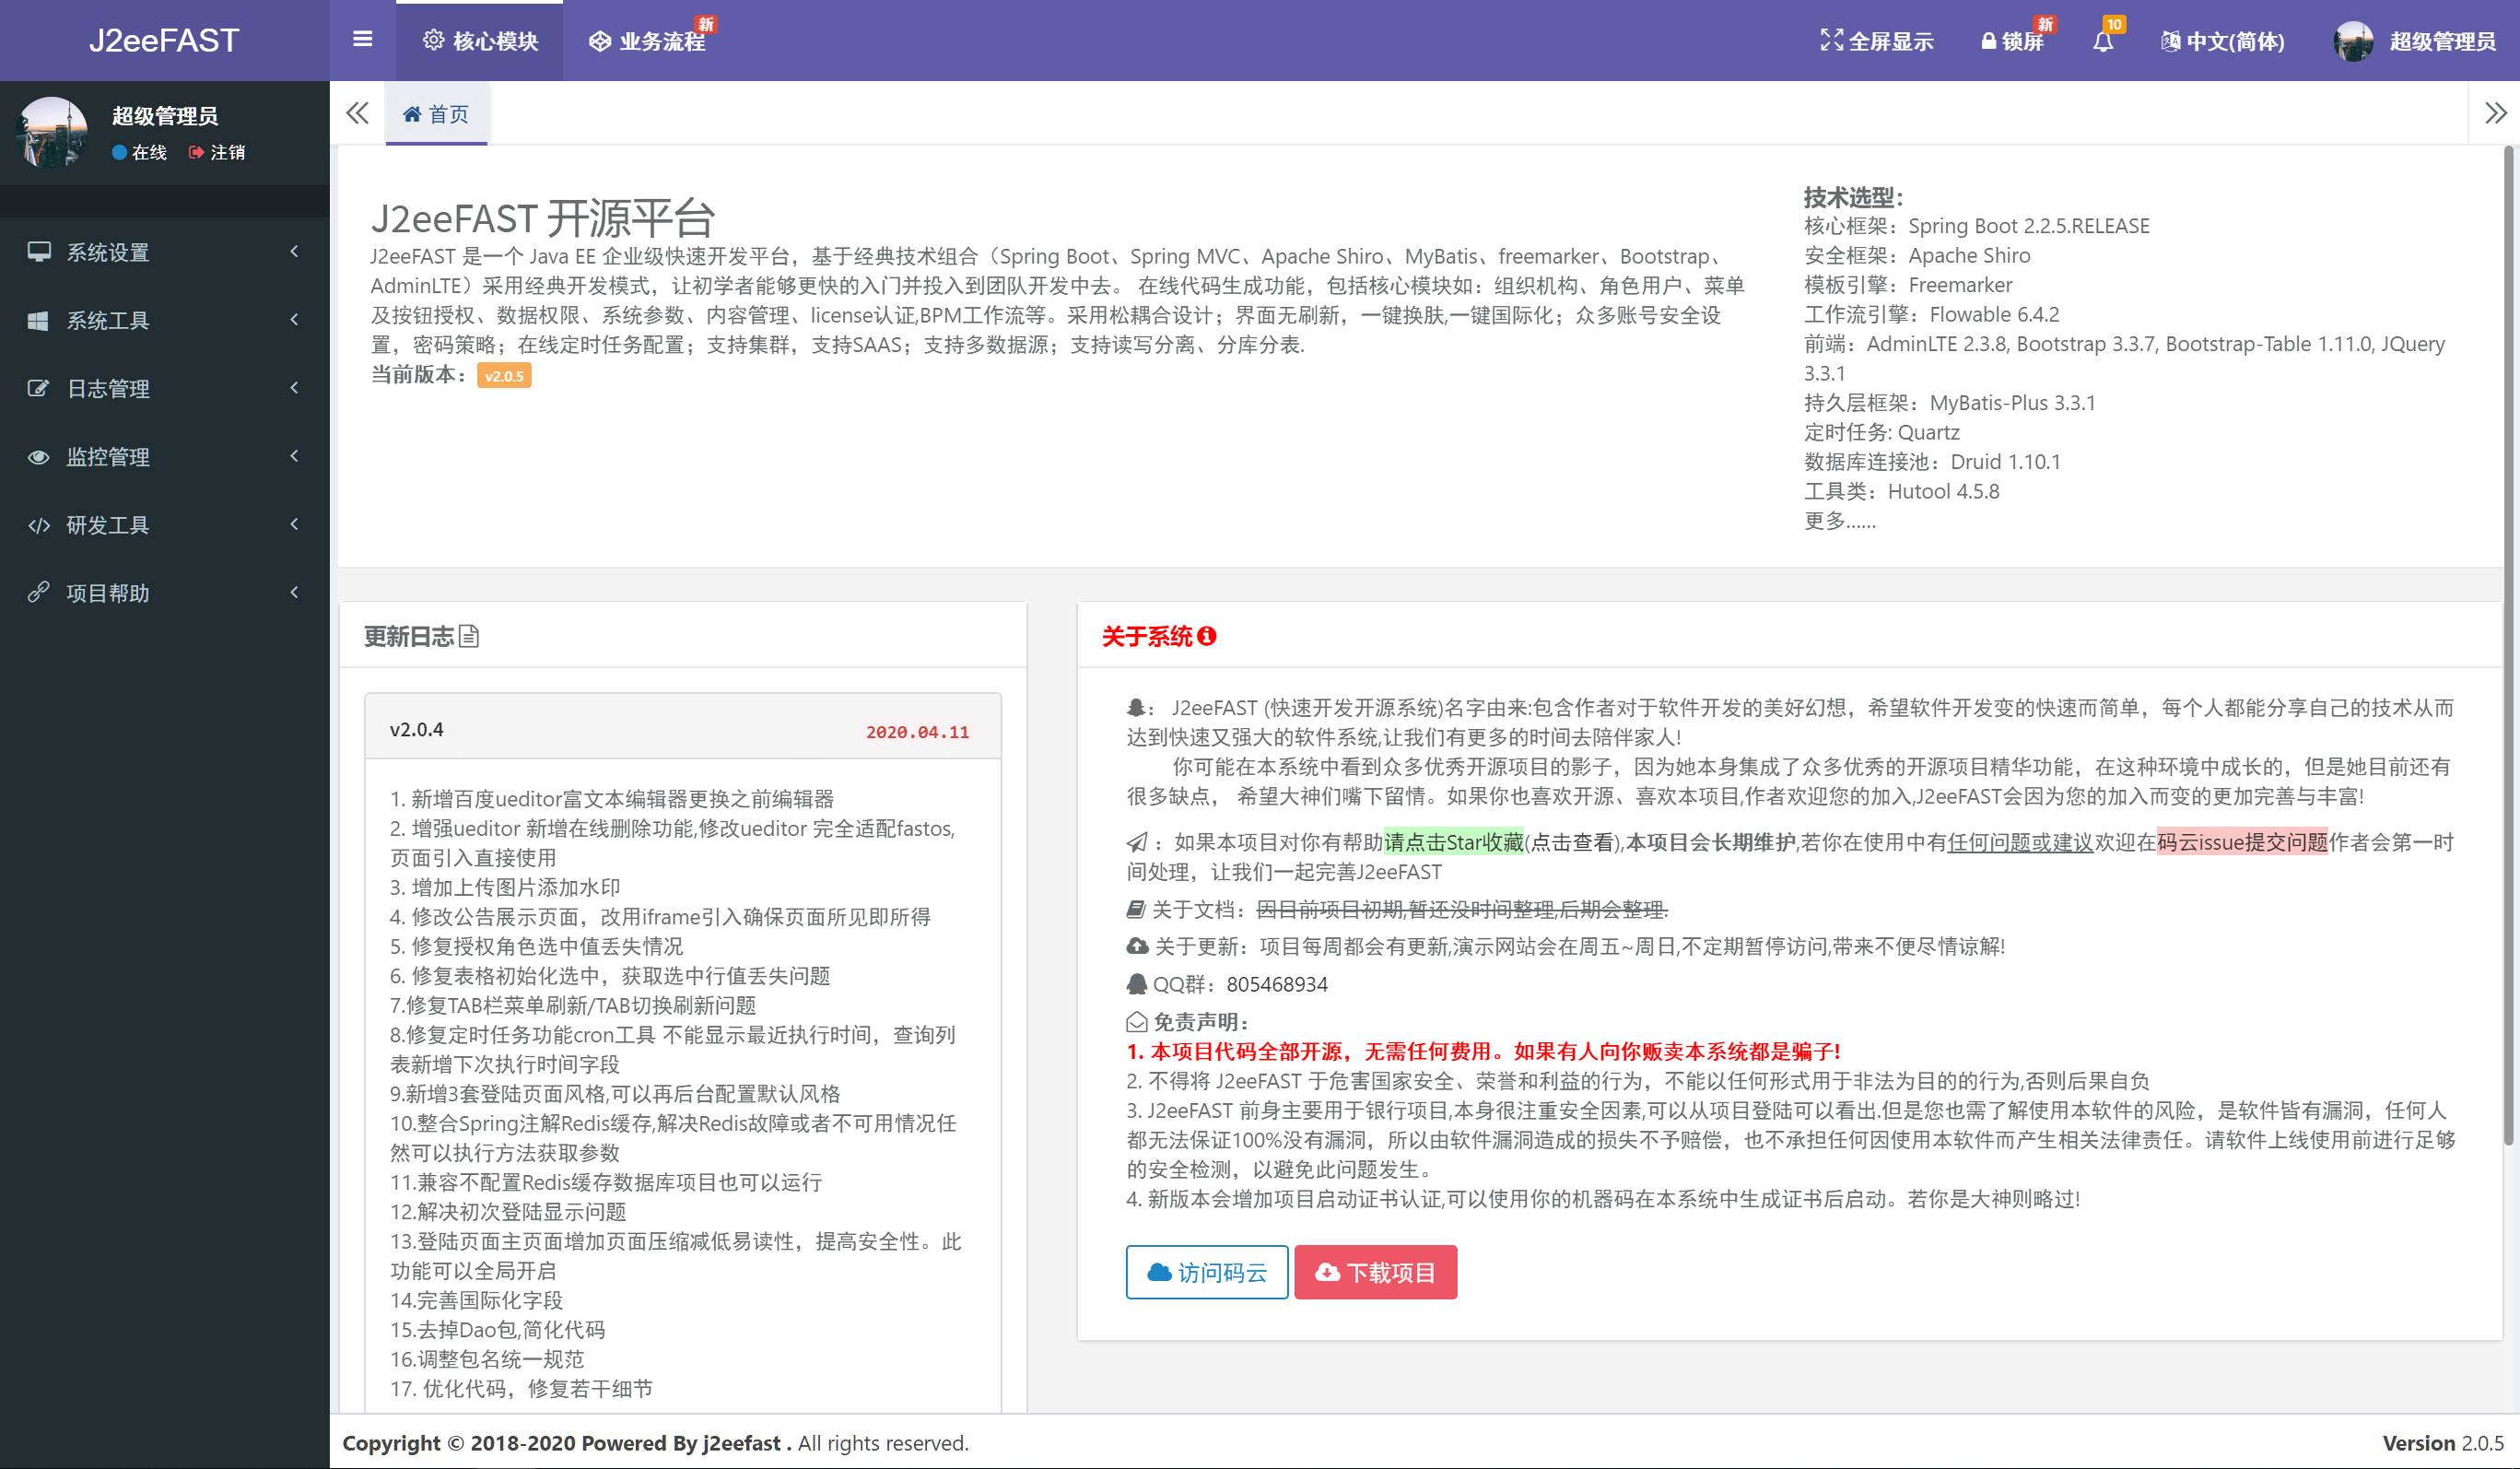
Task: Click the 码云issue提交问题 highlighted link
Action: pyautogui.click(x=2241, y=842)
